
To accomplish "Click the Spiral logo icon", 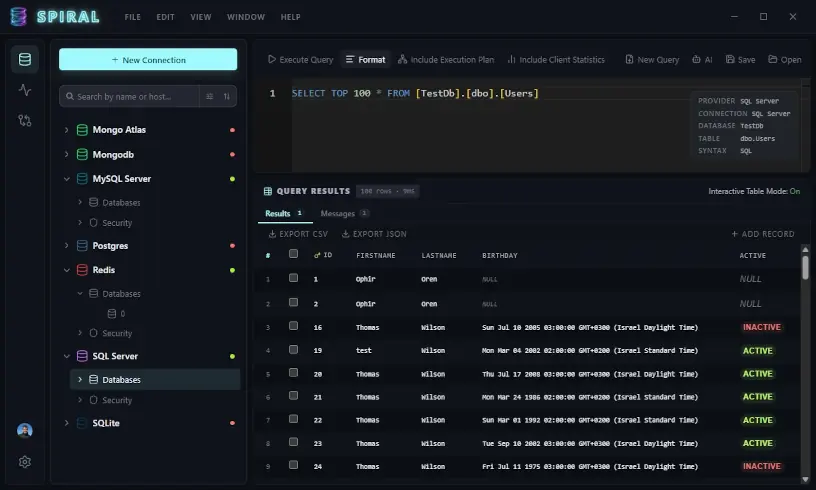I will click(x=18, y=17).
